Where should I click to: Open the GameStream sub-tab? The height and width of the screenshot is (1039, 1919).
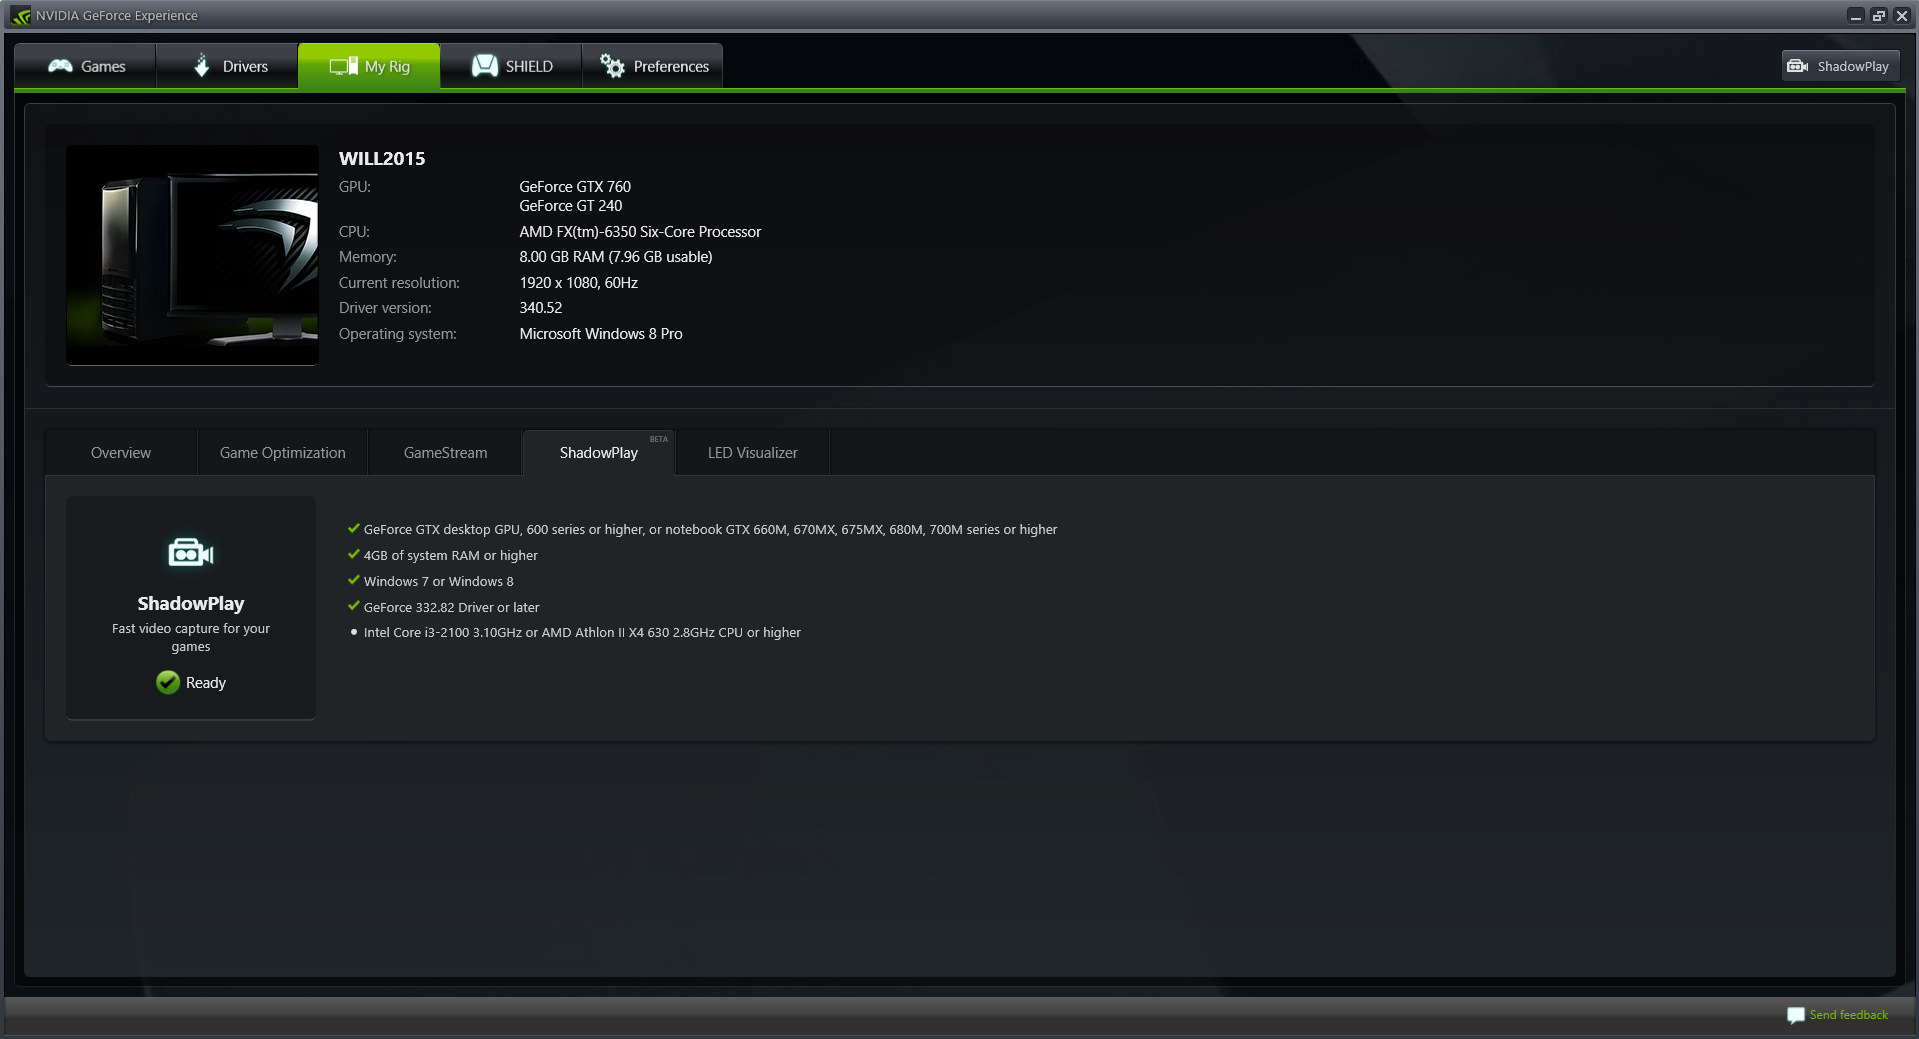pyautogui.click(x=446, y=453)
